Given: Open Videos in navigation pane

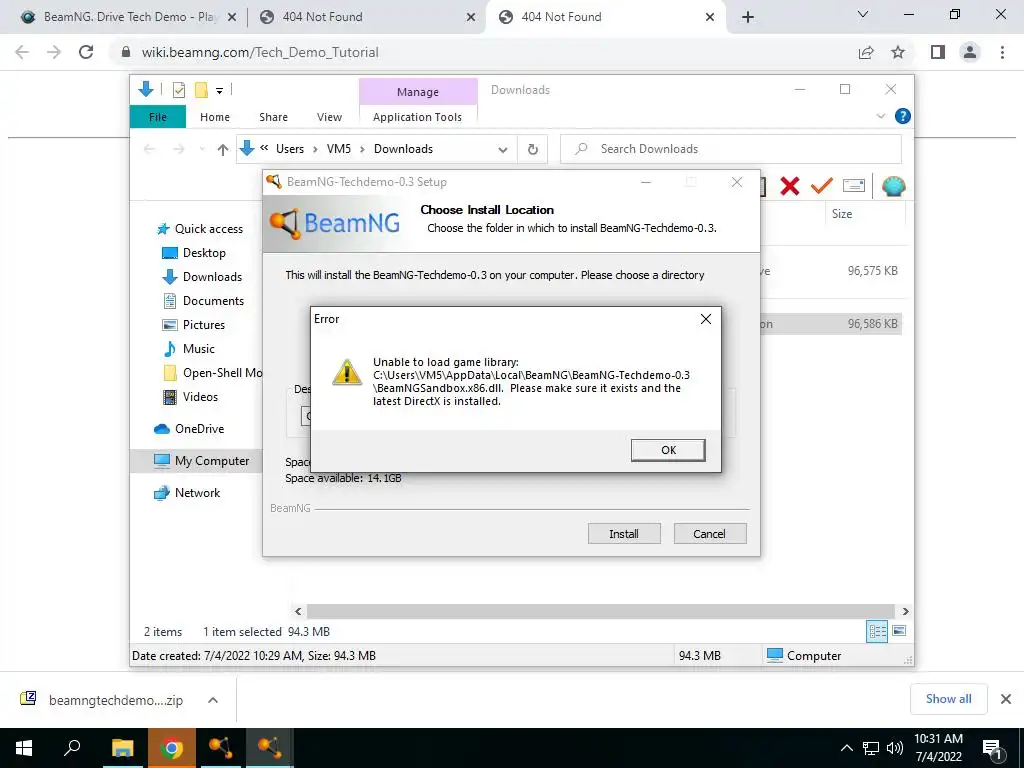Looking at the screenshot, I should tap(190, 397).
